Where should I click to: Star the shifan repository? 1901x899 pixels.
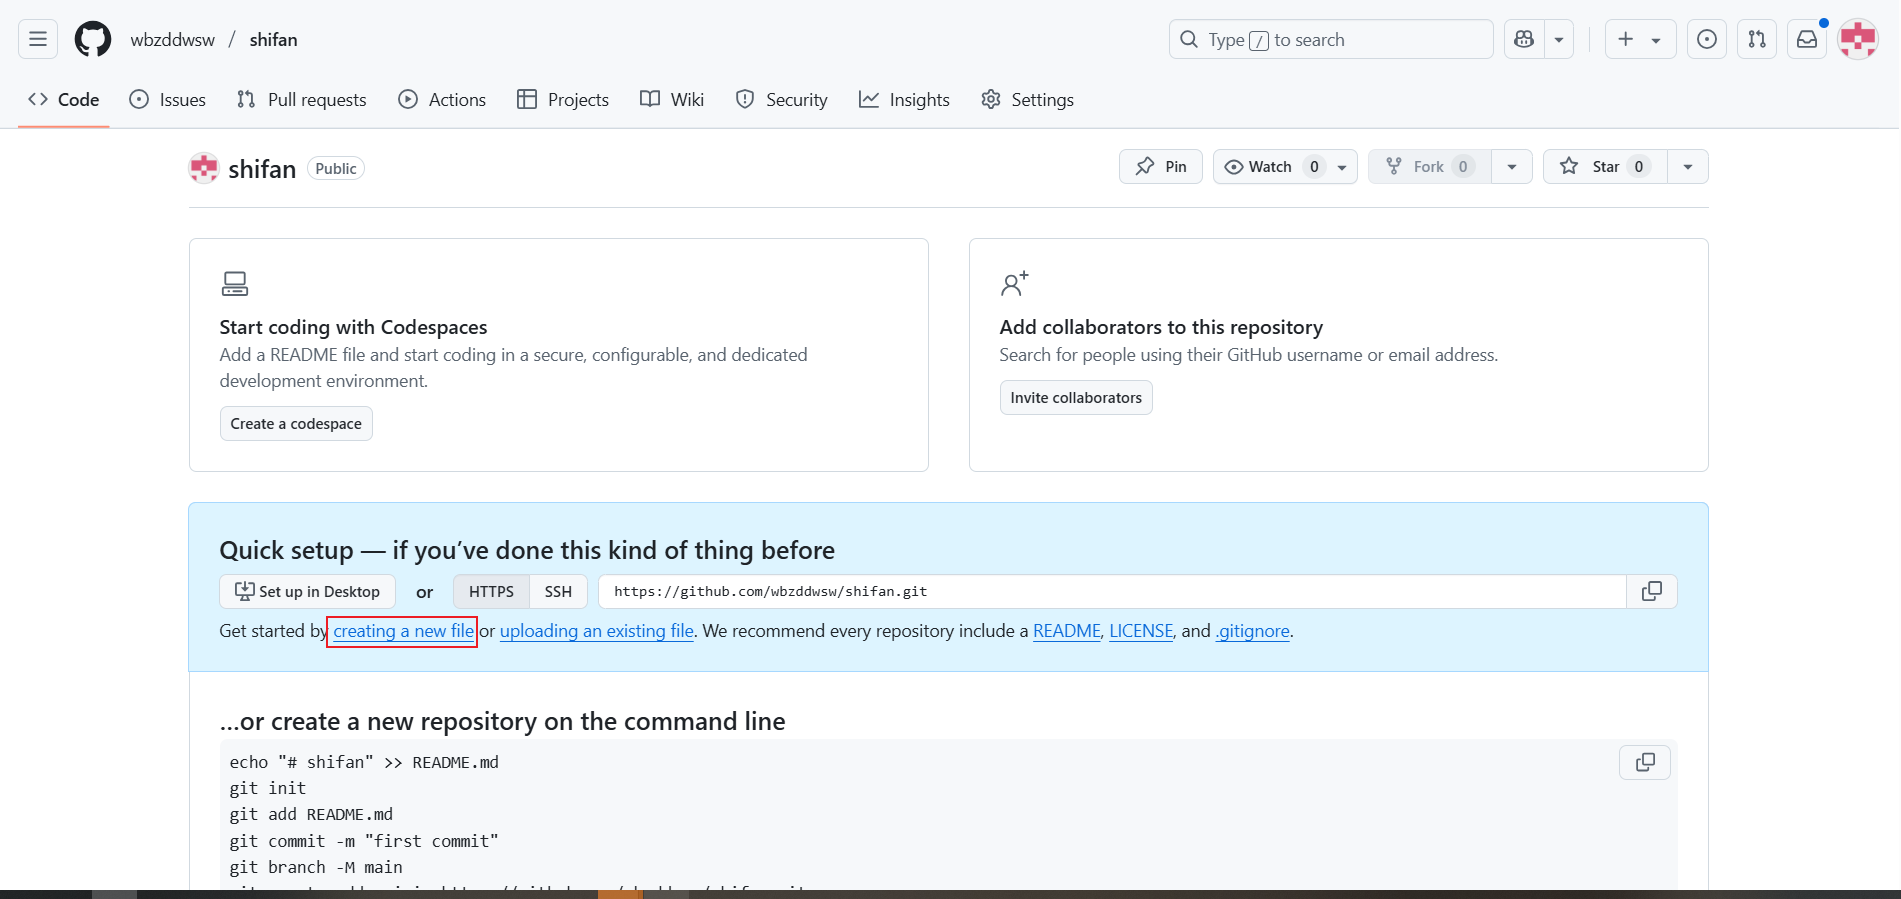1605,166
